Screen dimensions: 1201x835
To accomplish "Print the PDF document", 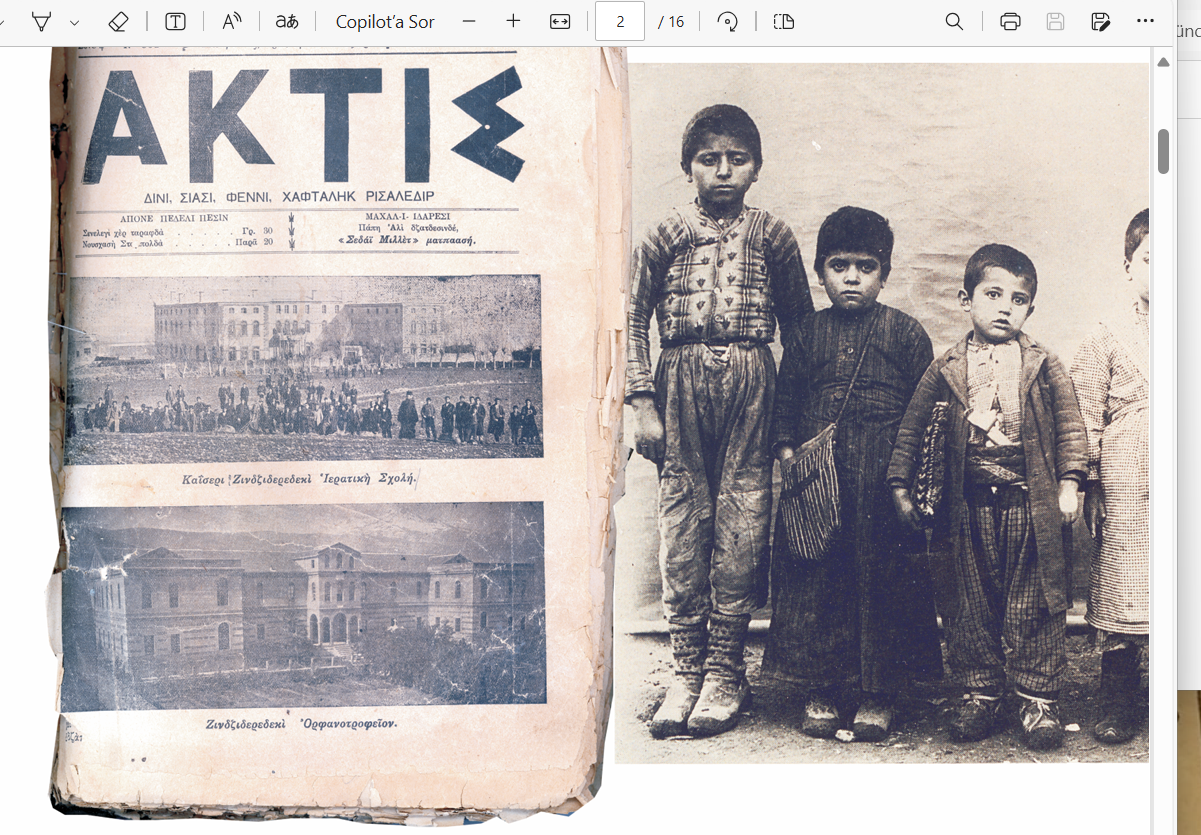I will pyautogui.click(x=1010, y=22).
